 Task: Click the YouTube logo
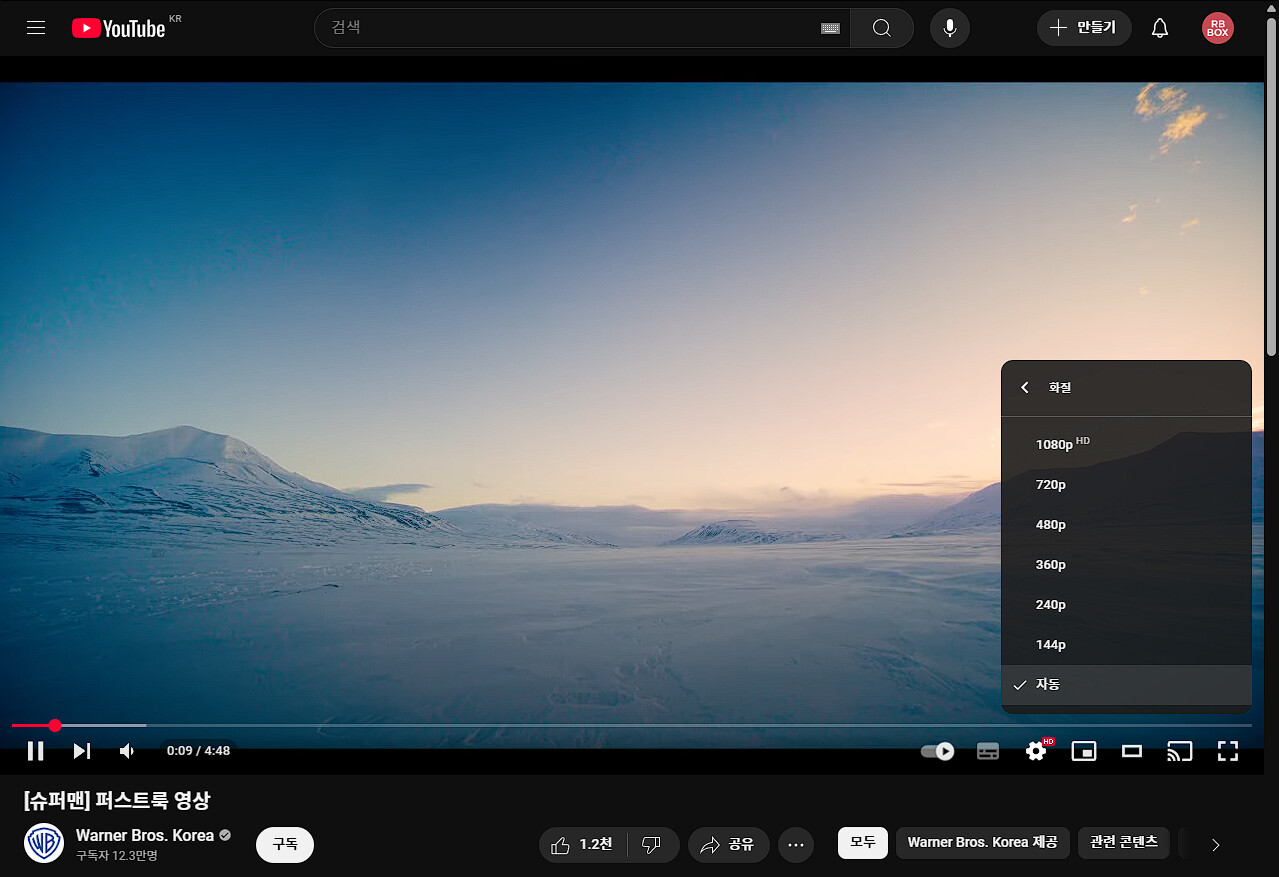[x=118, y=28]
